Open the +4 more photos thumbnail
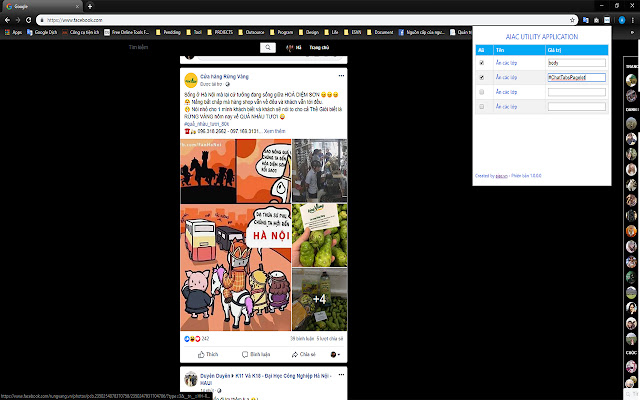Screen dimensions: 640x400 point(320,298)
